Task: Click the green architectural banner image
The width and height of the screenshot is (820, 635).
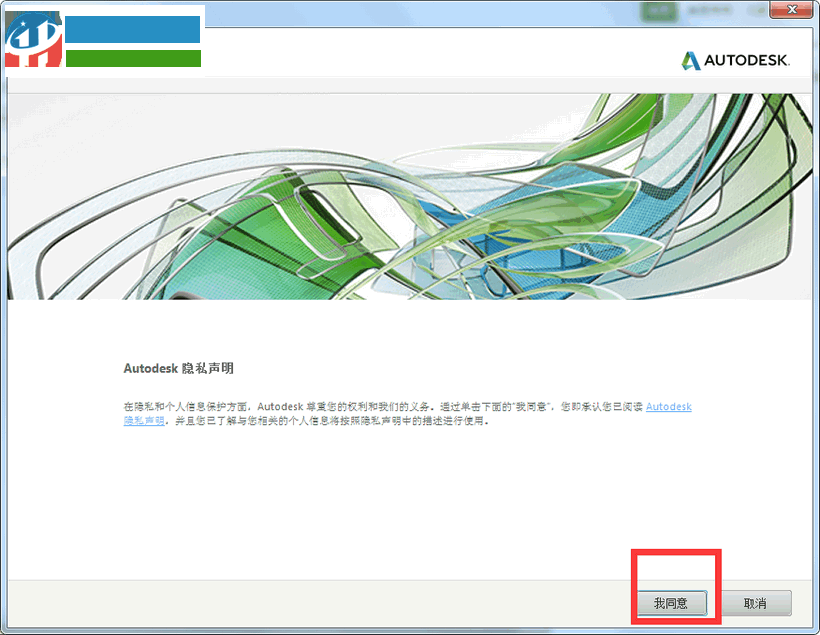Action: coord(410,195)
